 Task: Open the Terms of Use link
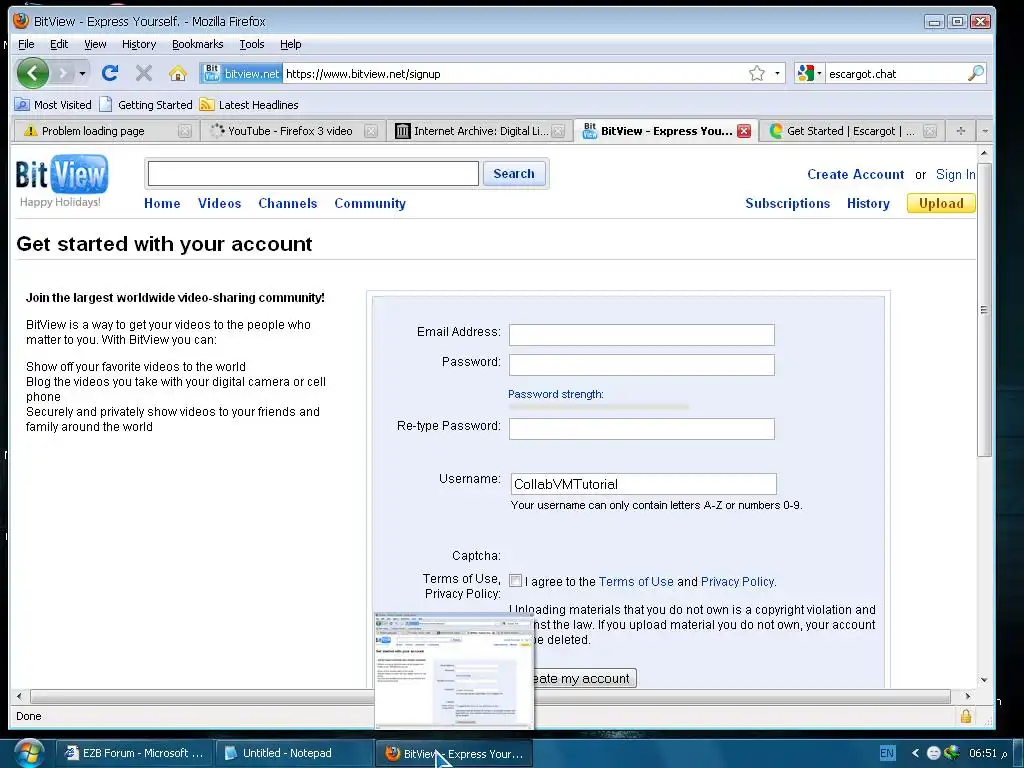(x=636, y=581)
